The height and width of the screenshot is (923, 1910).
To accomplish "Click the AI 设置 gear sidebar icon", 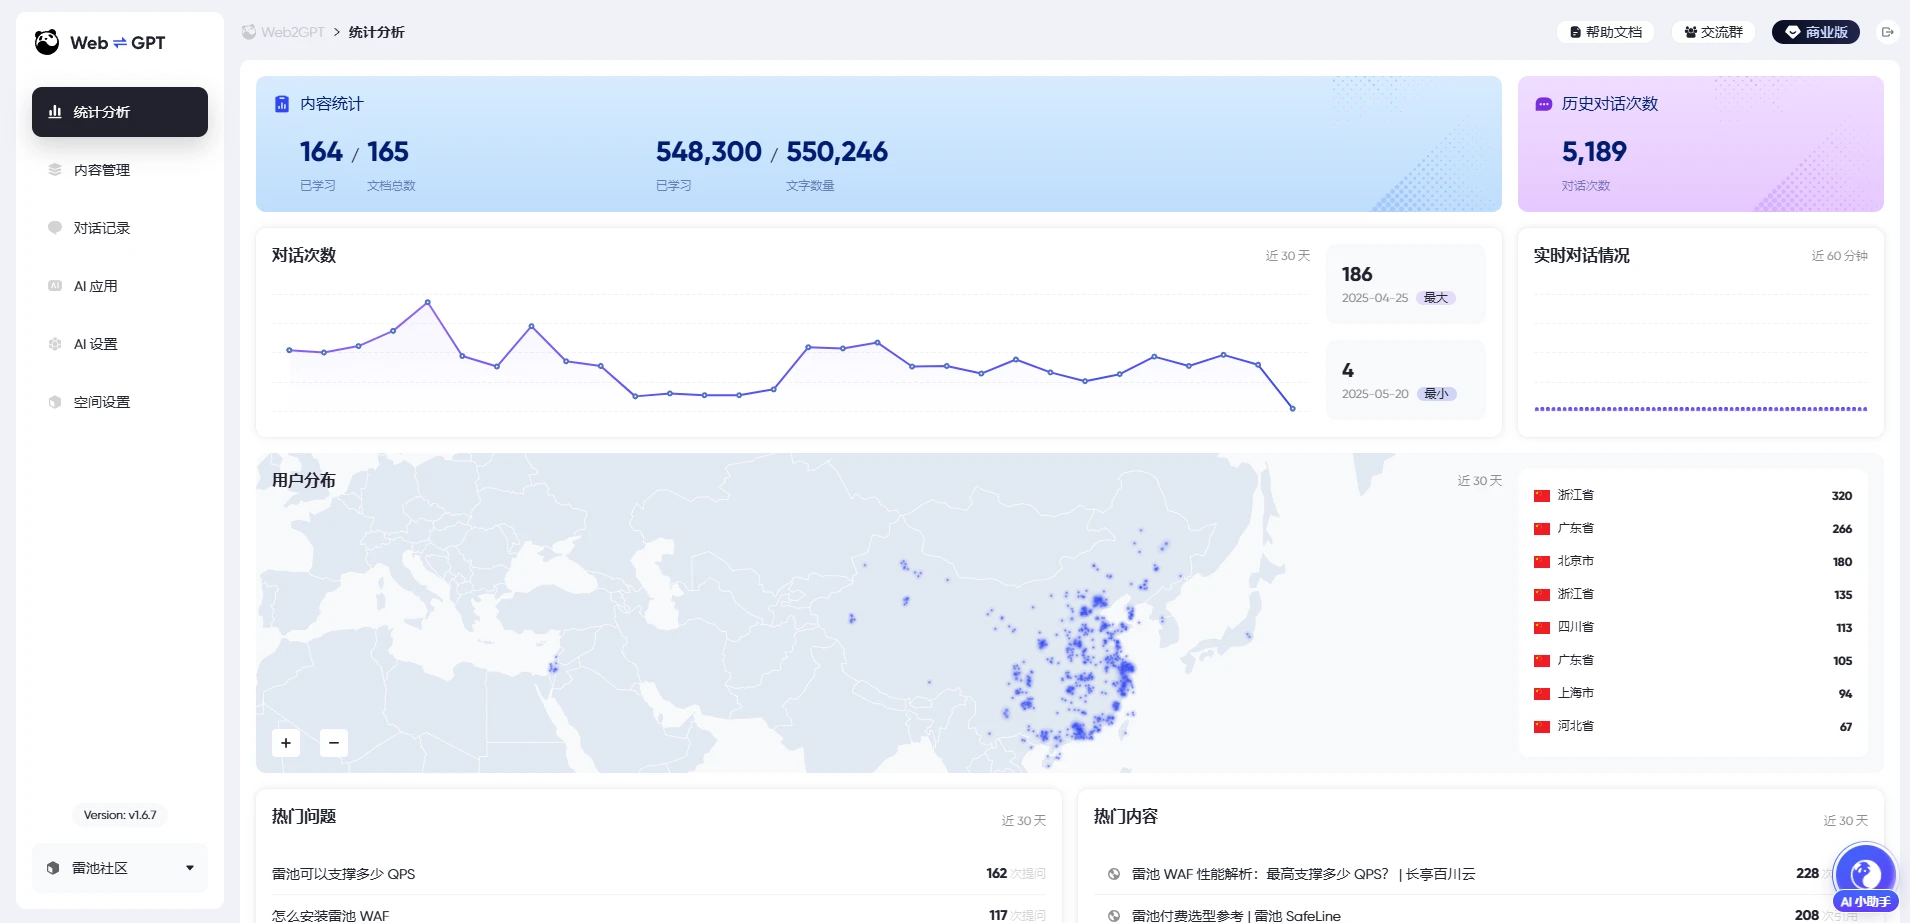I will 55,344.
